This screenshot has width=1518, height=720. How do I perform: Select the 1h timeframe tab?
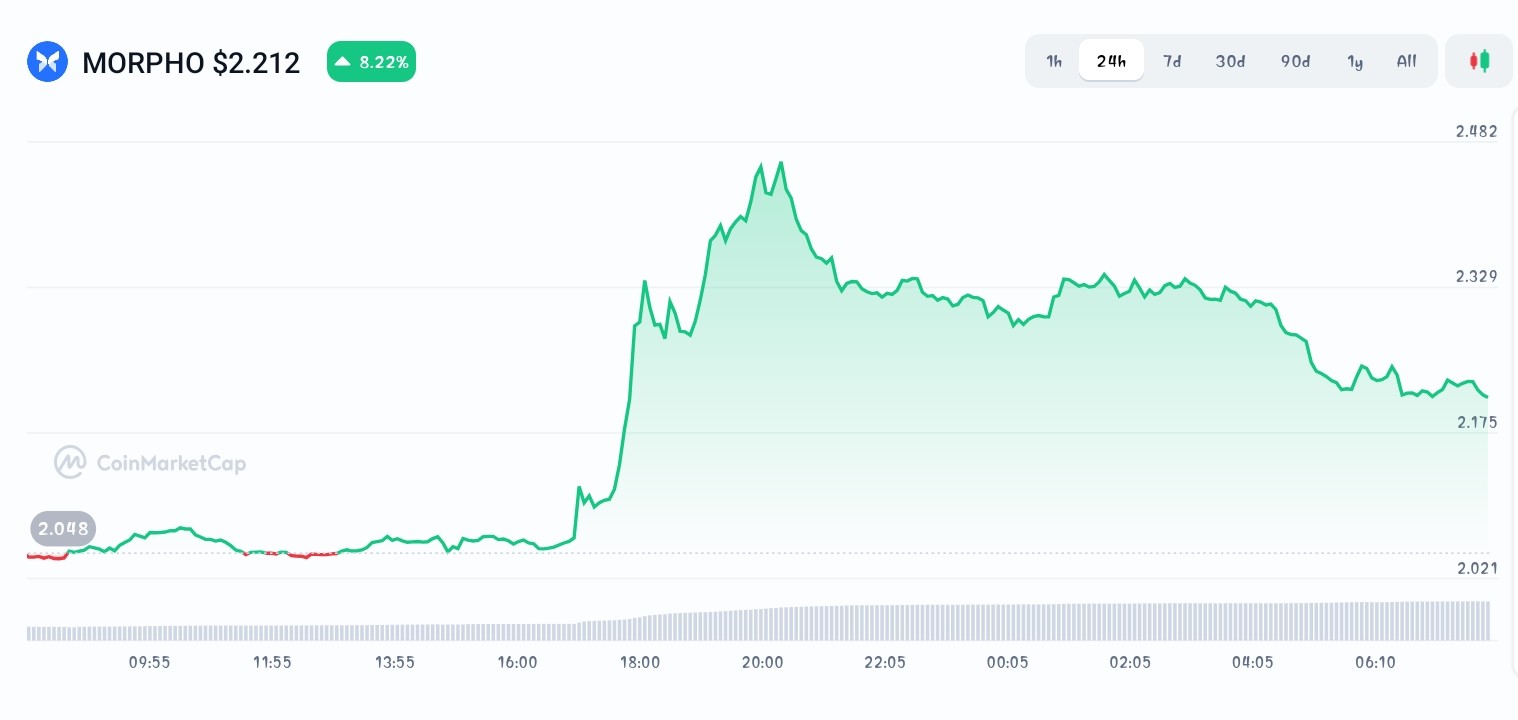[1054, 61]
